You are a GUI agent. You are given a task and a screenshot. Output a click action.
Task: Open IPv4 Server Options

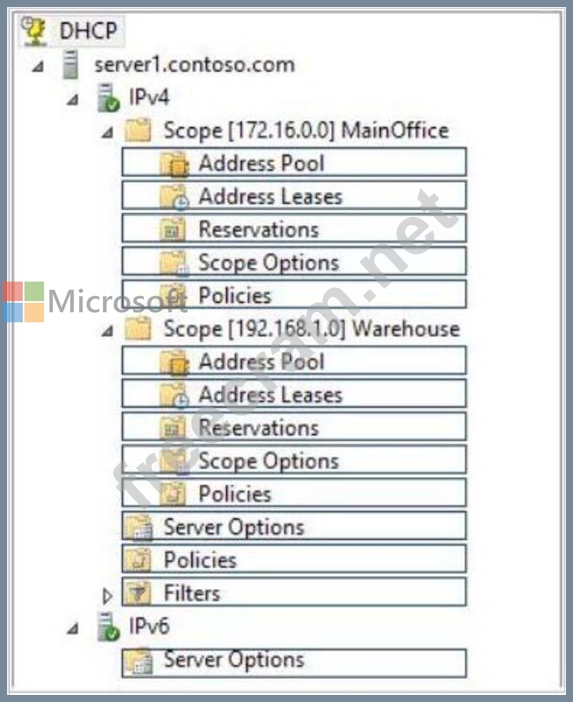294,526
